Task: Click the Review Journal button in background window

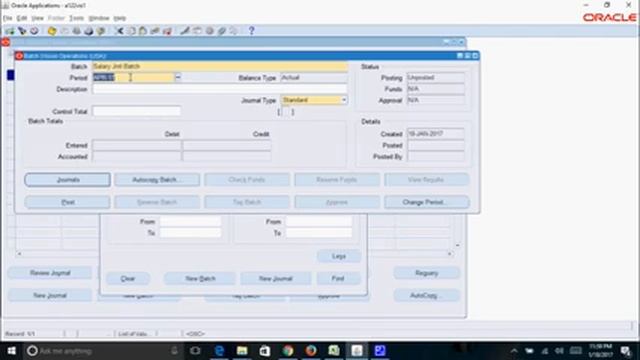Action: pyautogui.click(x=50, y=273)
